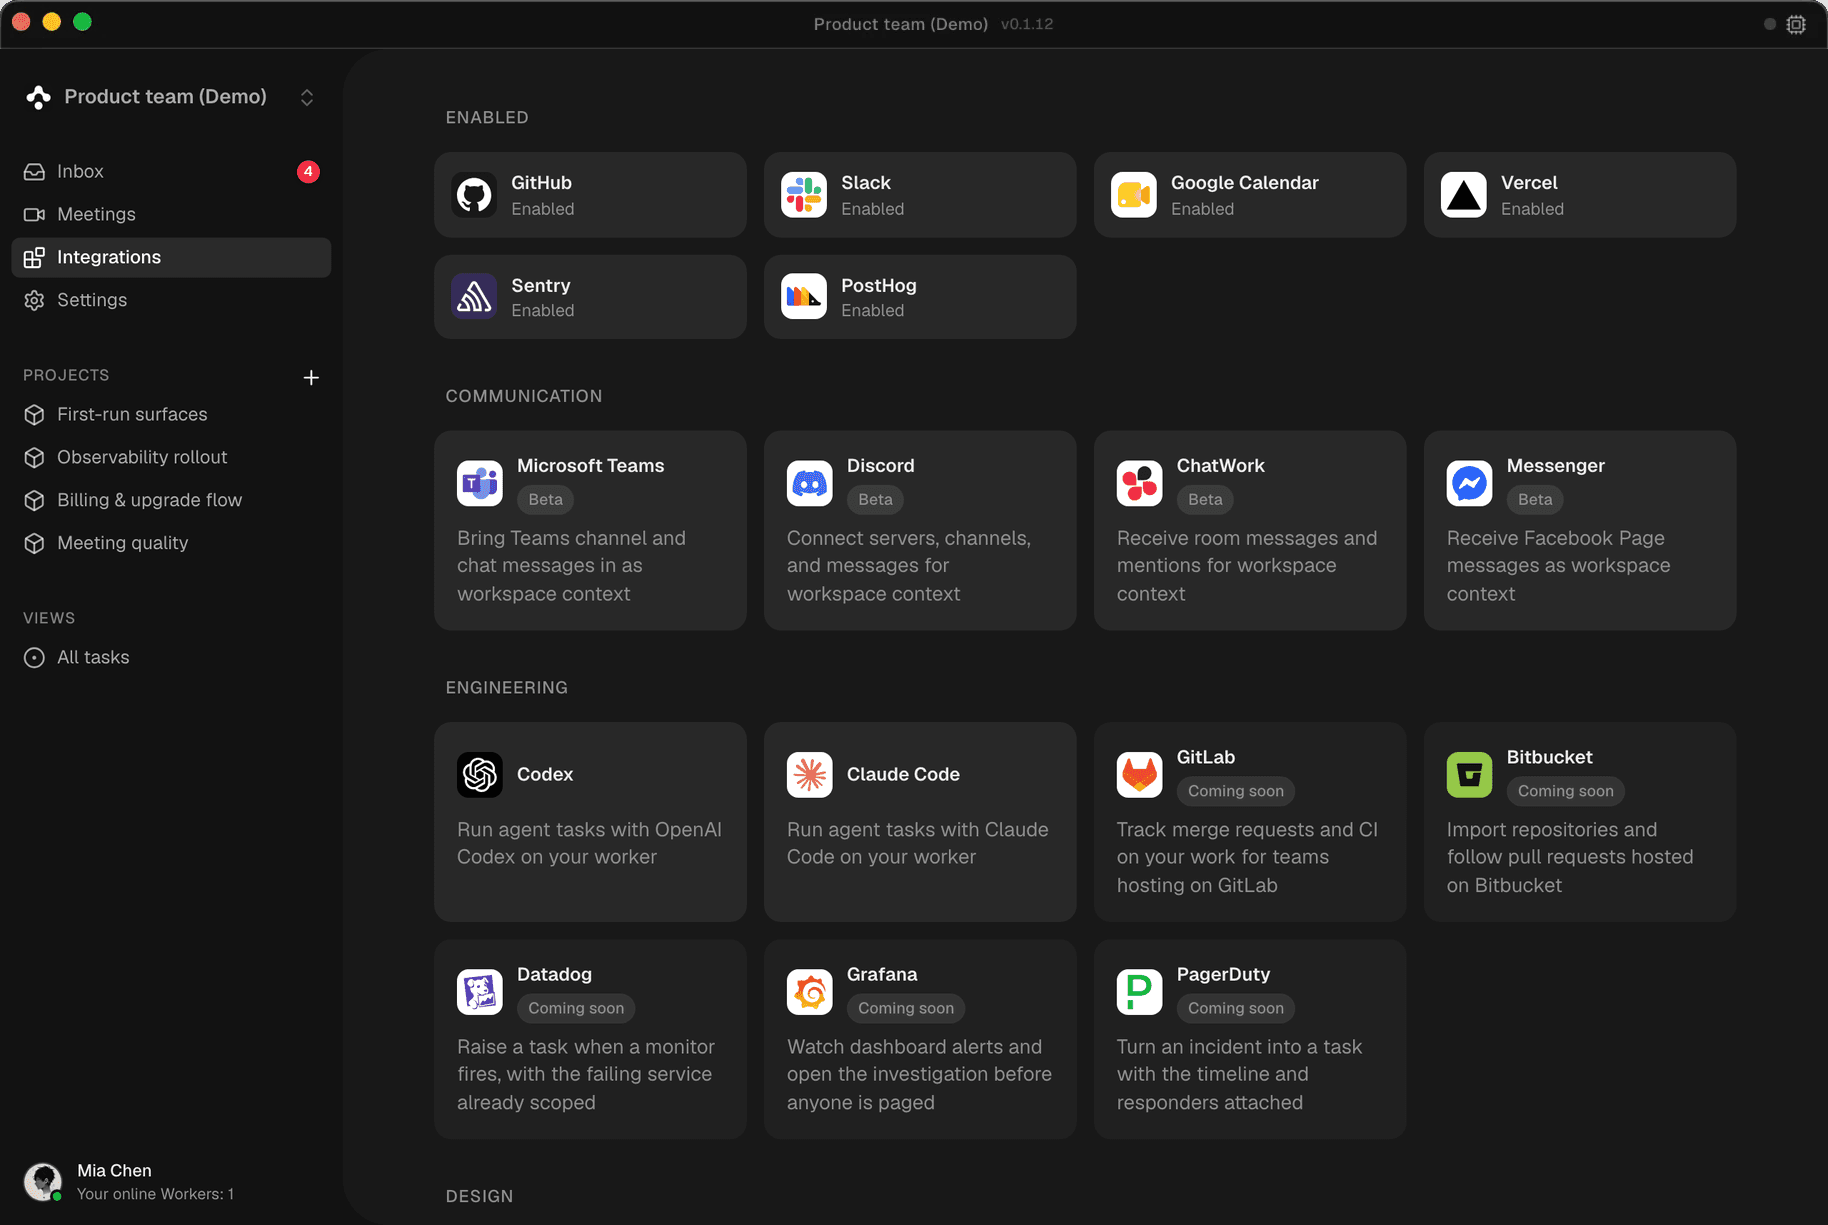Click the Beta badge on ChatWork
This screenshot has height=1225, width=1828.
click(x=1205, y=500)
